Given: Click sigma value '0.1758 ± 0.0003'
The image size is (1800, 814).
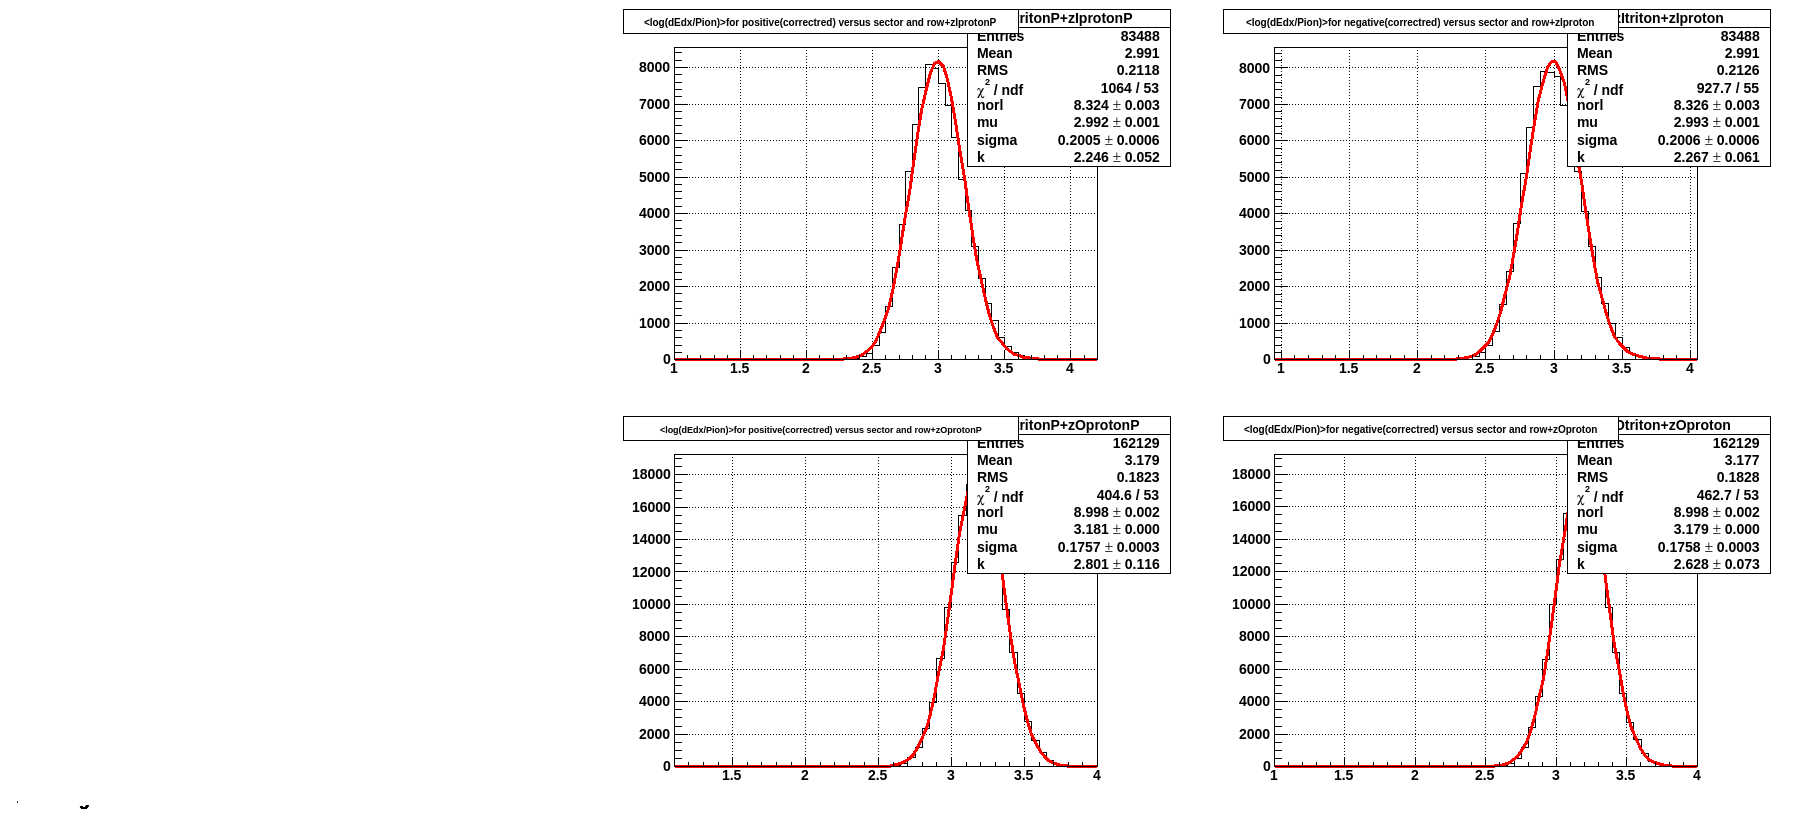Looking at the screenshot, I should click(1708, 547).
